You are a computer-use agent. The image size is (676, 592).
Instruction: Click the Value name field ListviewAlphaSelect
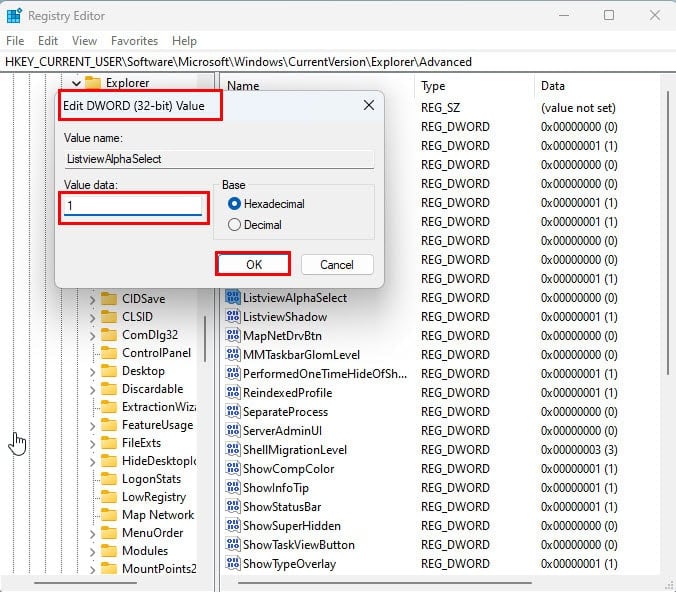point(219,159)
